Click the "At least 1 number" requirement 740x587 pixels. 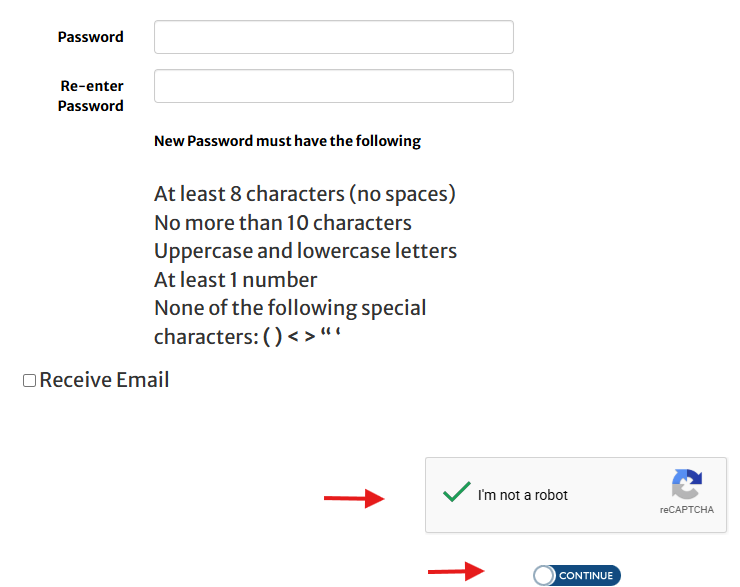pyautogui.click(x=235, y=280)
